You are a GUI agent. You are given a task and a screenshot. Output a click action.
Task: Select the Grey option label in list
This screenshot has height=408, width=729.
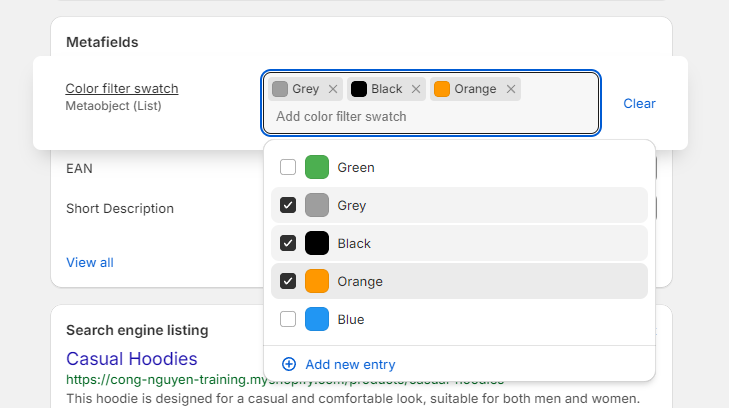click(x=352, y=205)
